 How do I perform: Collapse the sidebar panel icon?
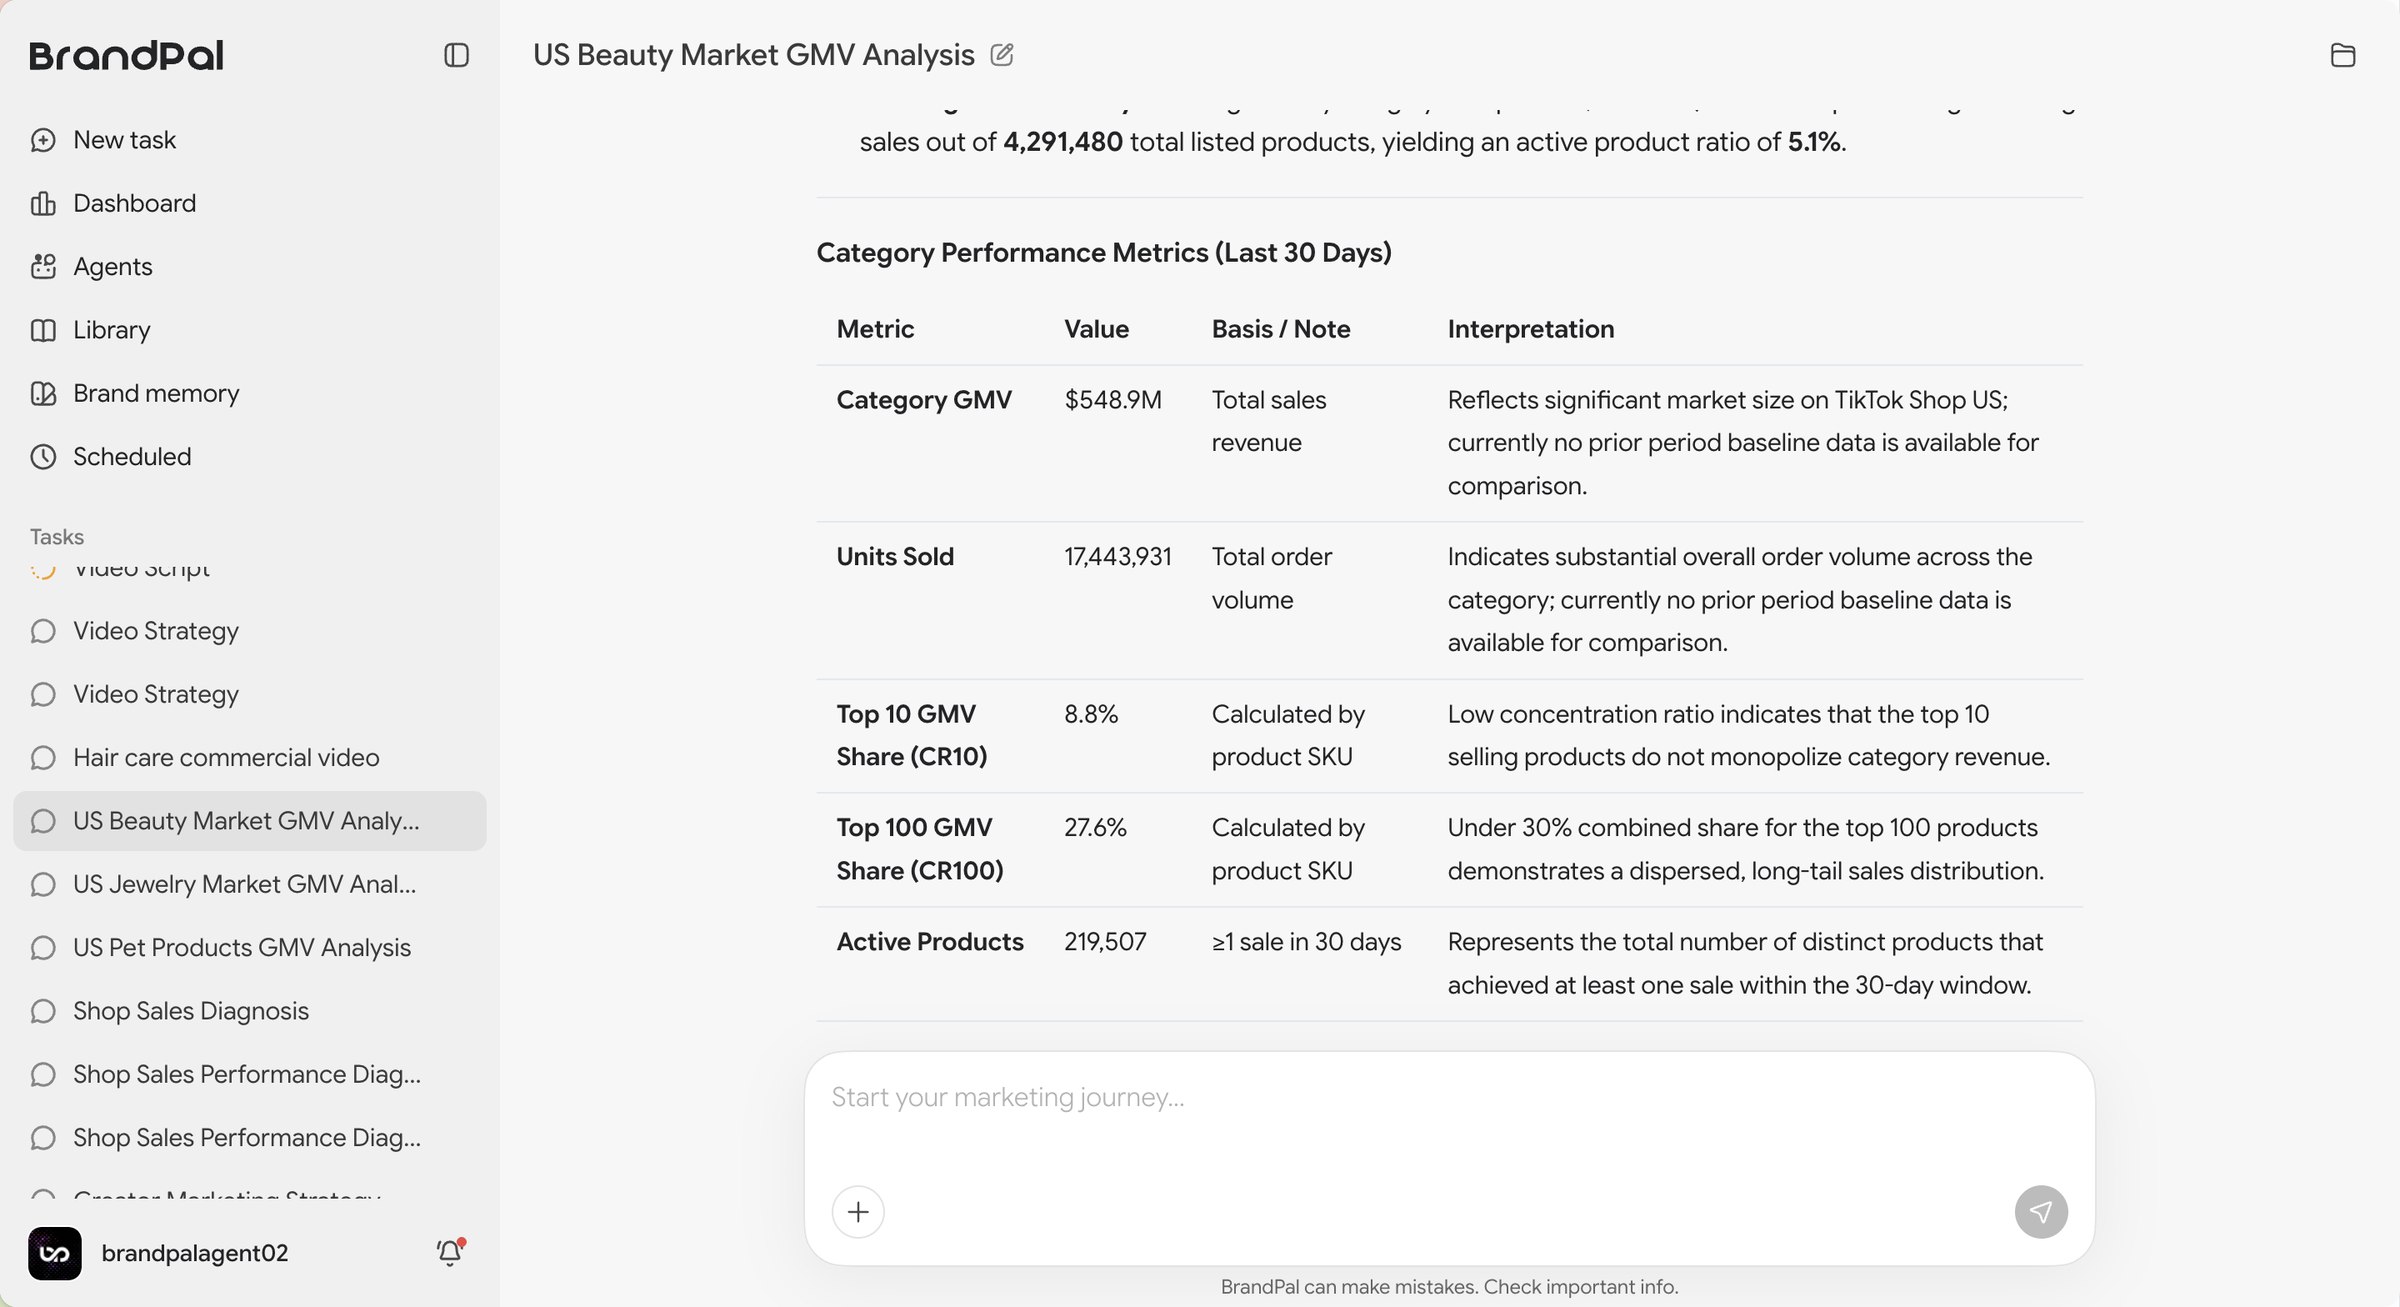(x=456, y=55)
